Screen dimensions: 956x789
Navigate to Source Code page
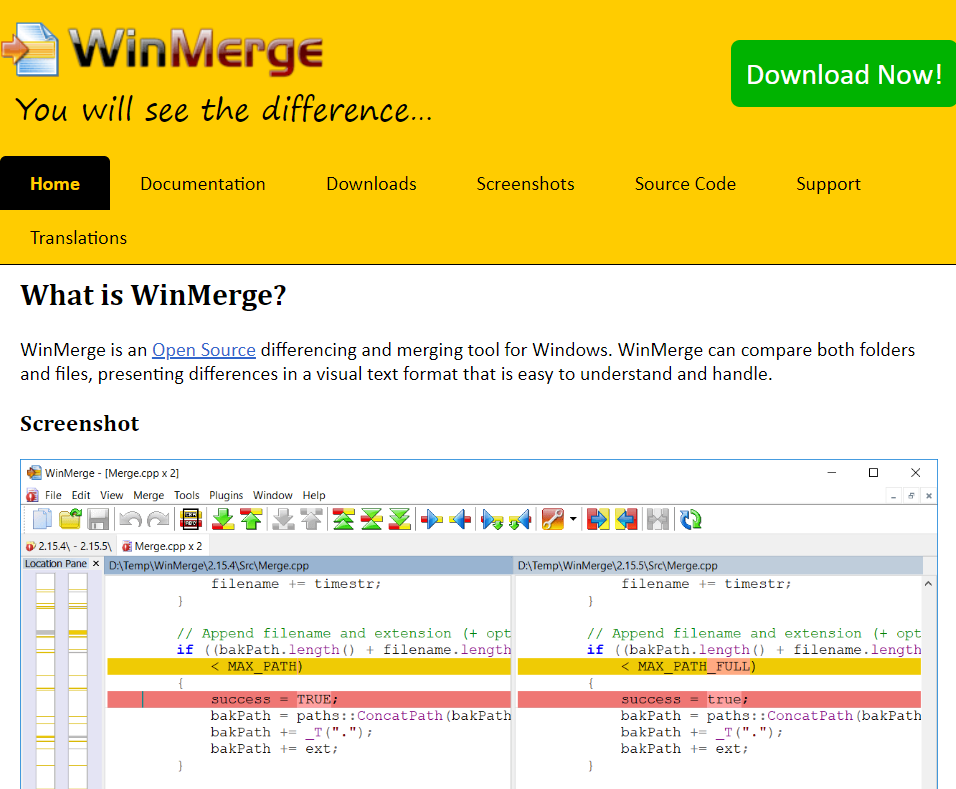pyautogui.click(x=685, y=184)
